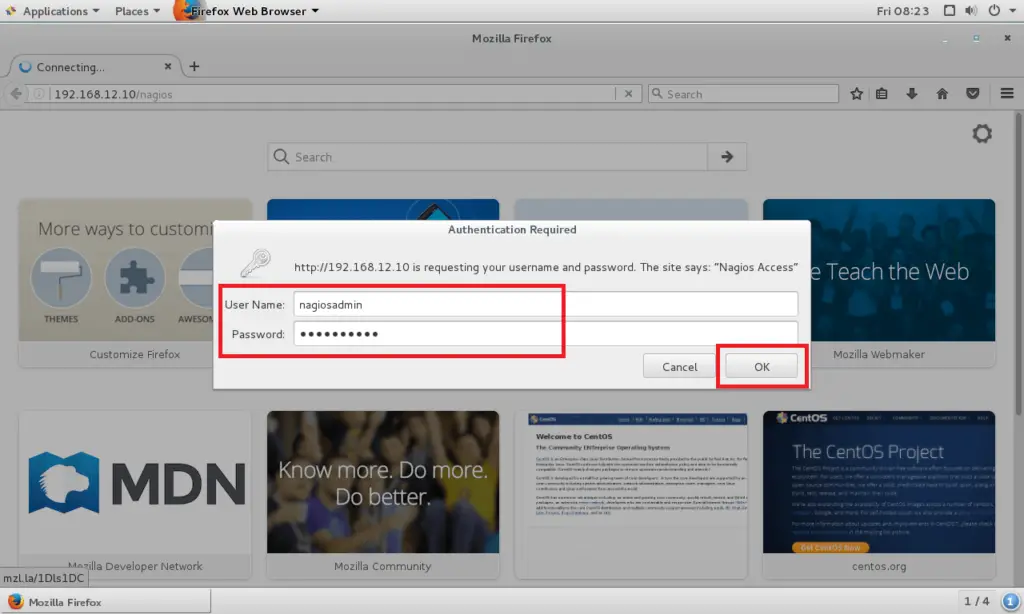Go to home page icon
The image size is (1024, 614).
pyautogui.click(x=942, y=94)
